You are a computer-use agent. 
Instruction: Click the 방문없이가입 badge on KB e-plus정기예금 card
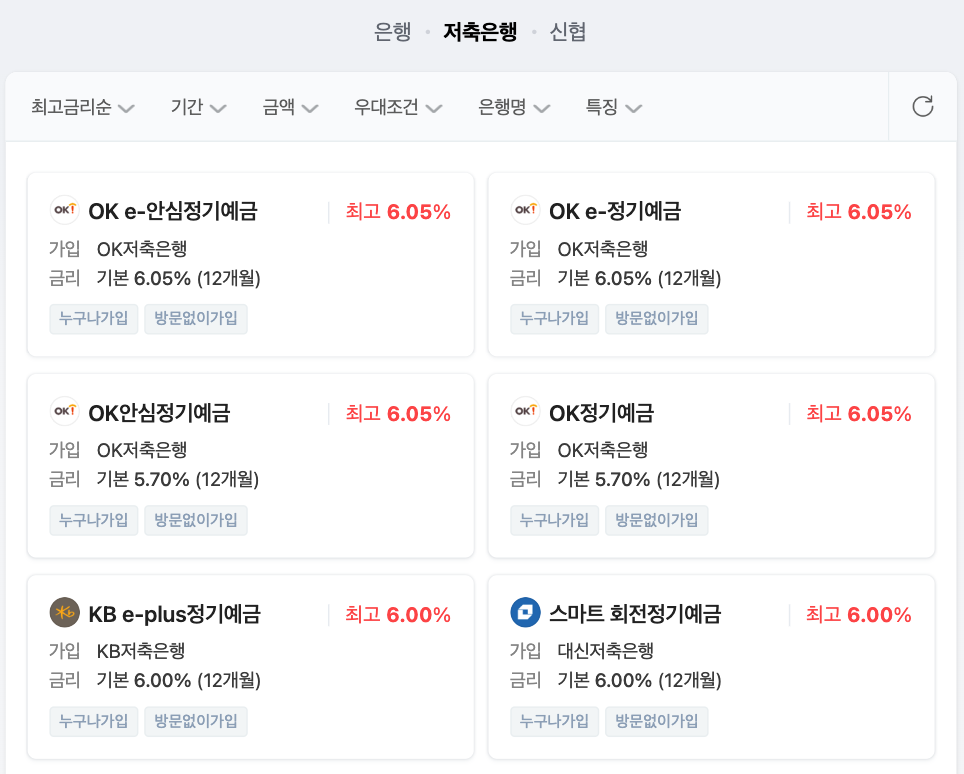pyautogui.click(x=196, y=721)
